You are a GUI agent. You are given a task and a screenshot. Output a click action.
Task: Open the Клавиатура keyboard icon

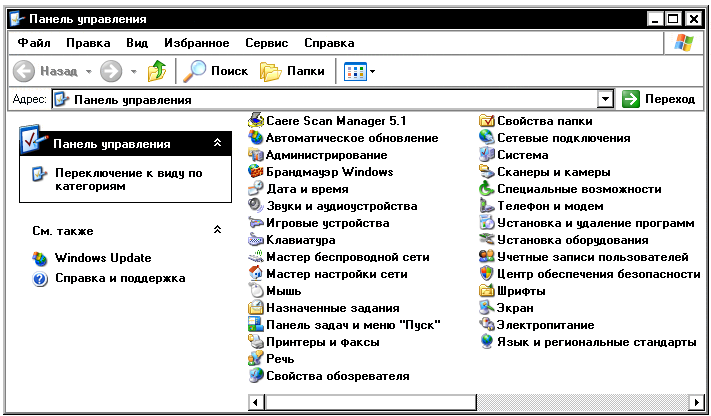pos(256,240)
